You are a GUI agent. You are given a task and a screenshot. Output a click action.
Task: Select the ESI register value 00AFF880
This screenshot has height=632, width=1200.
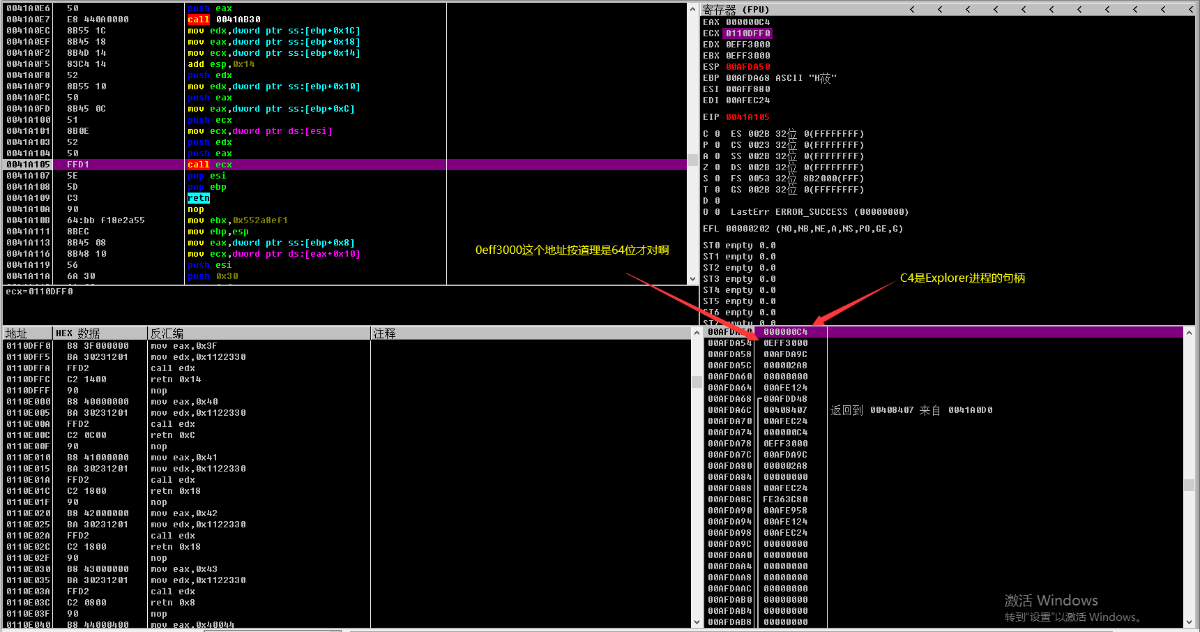(x=747, y=88)
